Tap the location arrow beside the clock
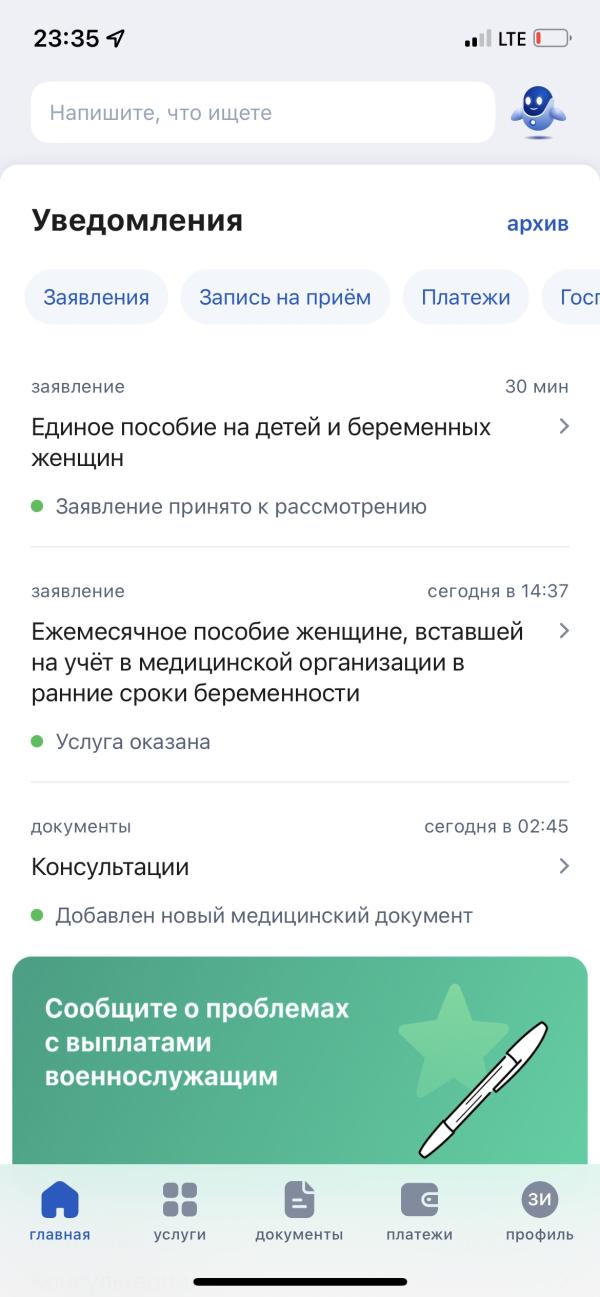The image size is (600, 1297). [116, 39]
